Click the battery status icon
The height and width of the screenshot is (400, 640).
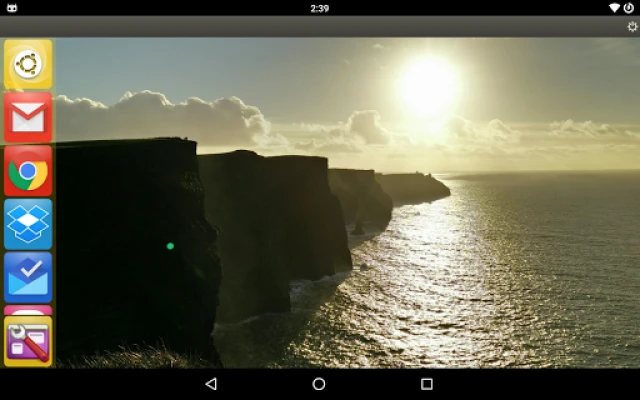(x=629, y=8)
